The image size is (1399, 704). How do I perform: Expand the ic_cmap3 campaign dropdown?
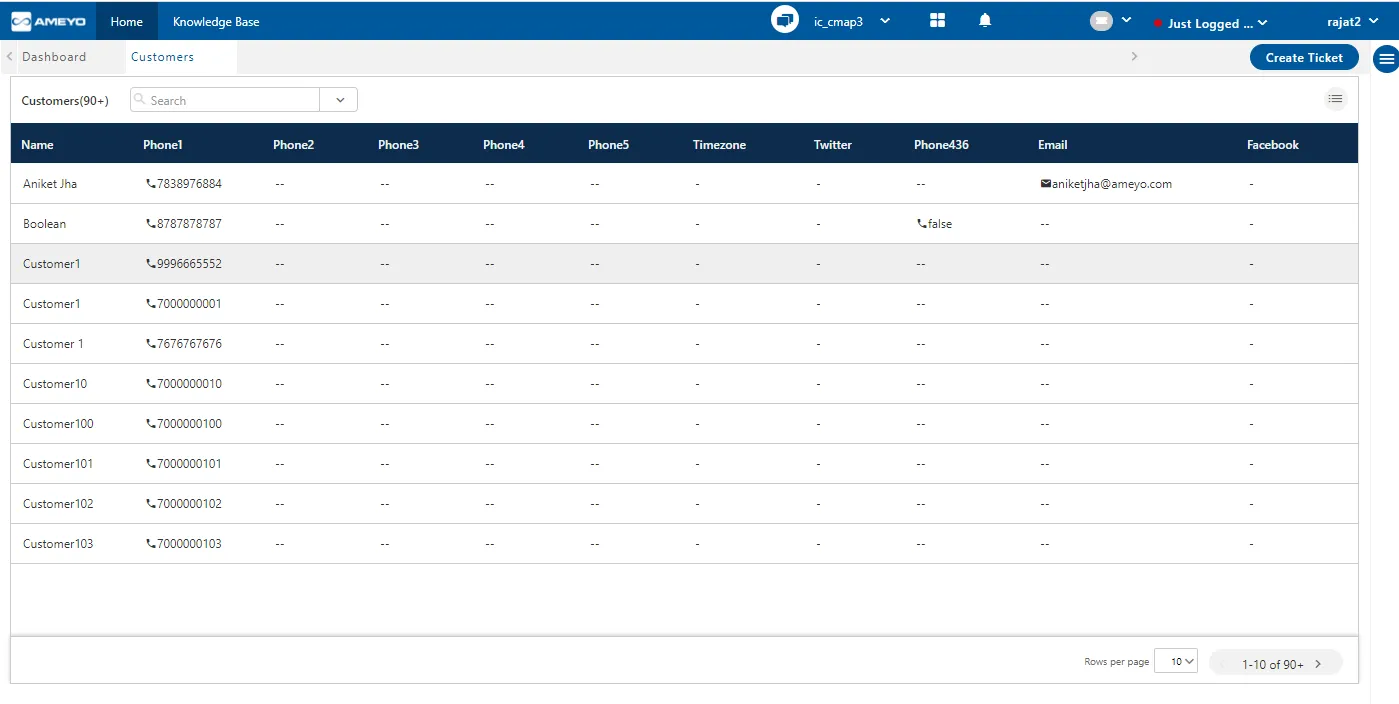click(x=885, y=21)
